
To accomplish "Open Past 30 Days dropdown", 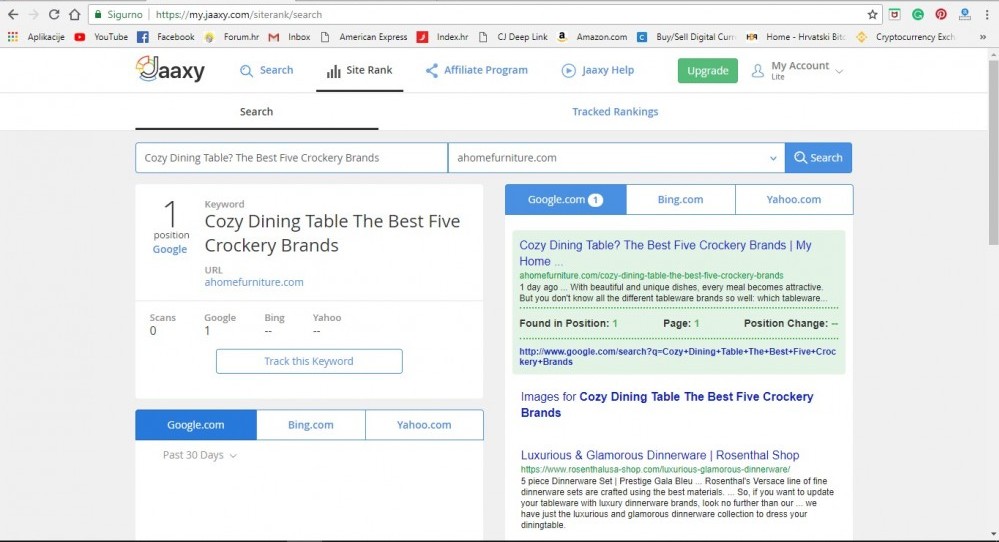I will point(199,455).
